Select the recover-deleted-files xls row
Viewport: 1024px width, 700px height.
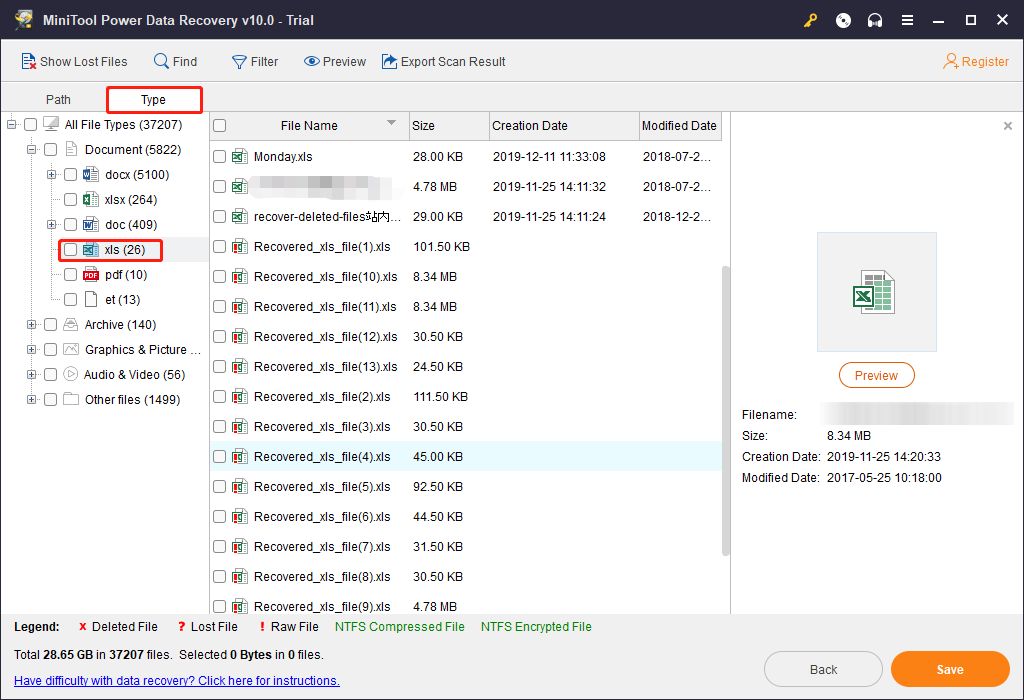click(x=466, y=217)
